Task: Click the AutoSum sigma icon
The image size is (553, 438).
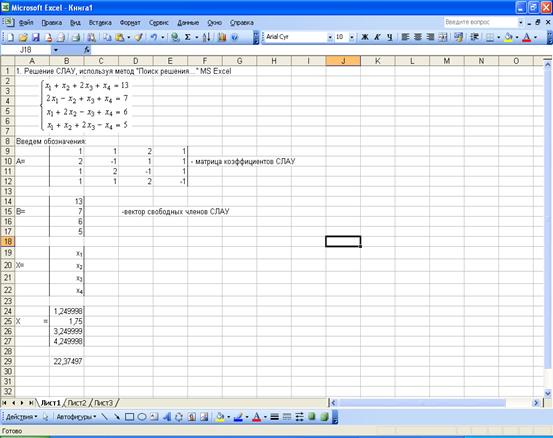Action: pyautogui.click(x=188, y=37)
